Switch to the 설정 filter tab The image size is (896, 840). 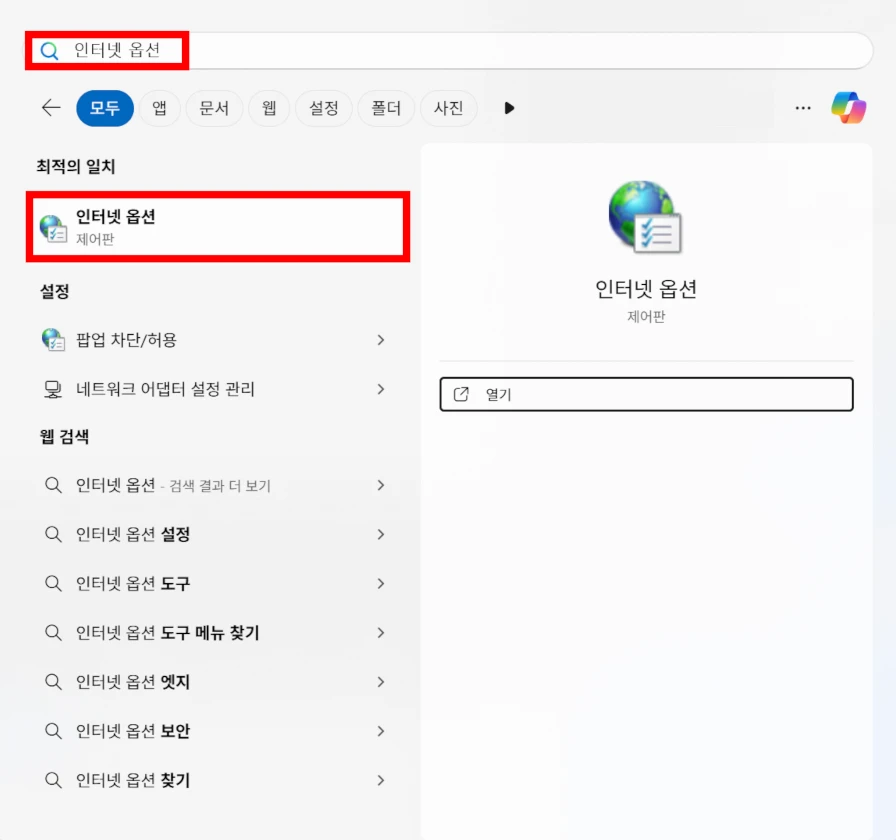pos(323,108)
